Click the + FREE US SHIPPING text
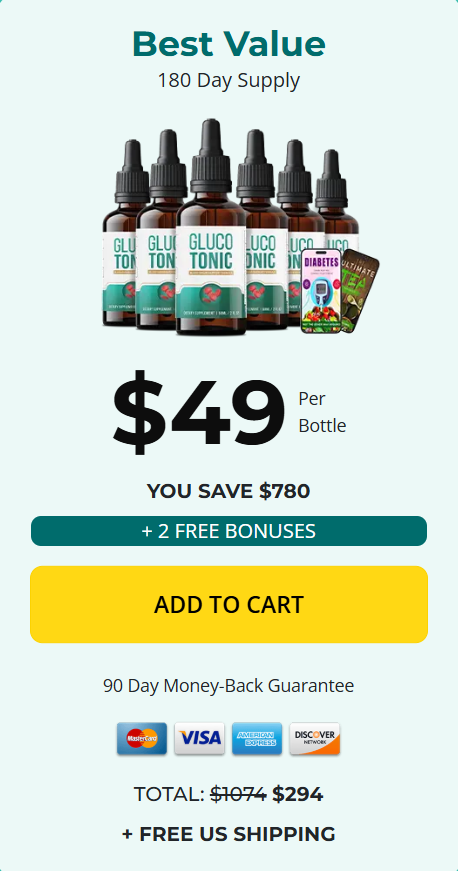This screenshot has height=871, width=458. (229, 834)
